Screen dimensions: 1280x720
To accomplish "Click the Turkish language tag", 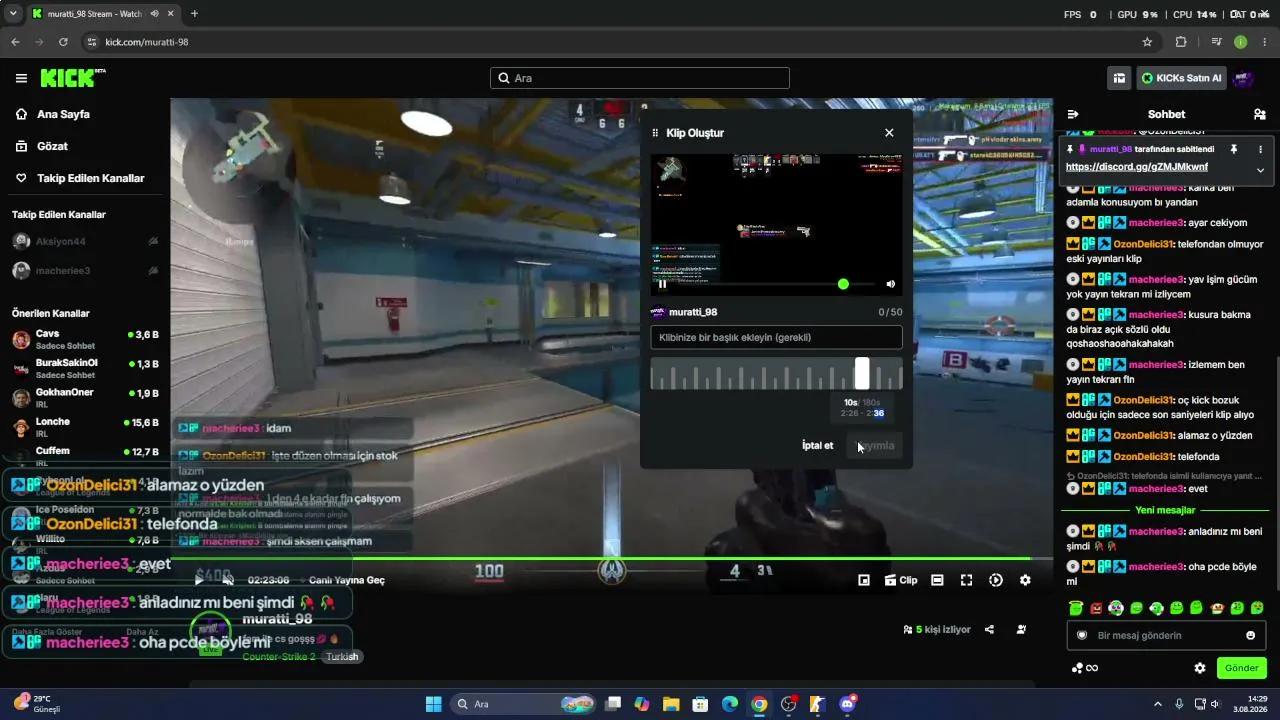I will click(342, 657).
